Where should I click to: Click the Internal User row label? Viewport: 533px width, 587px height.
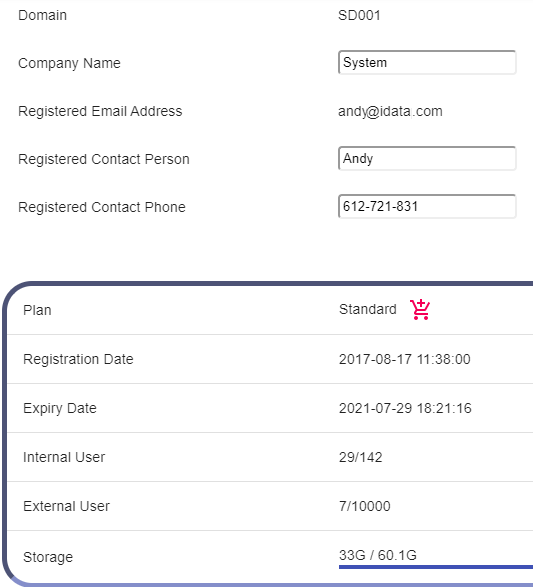(64, 457)
